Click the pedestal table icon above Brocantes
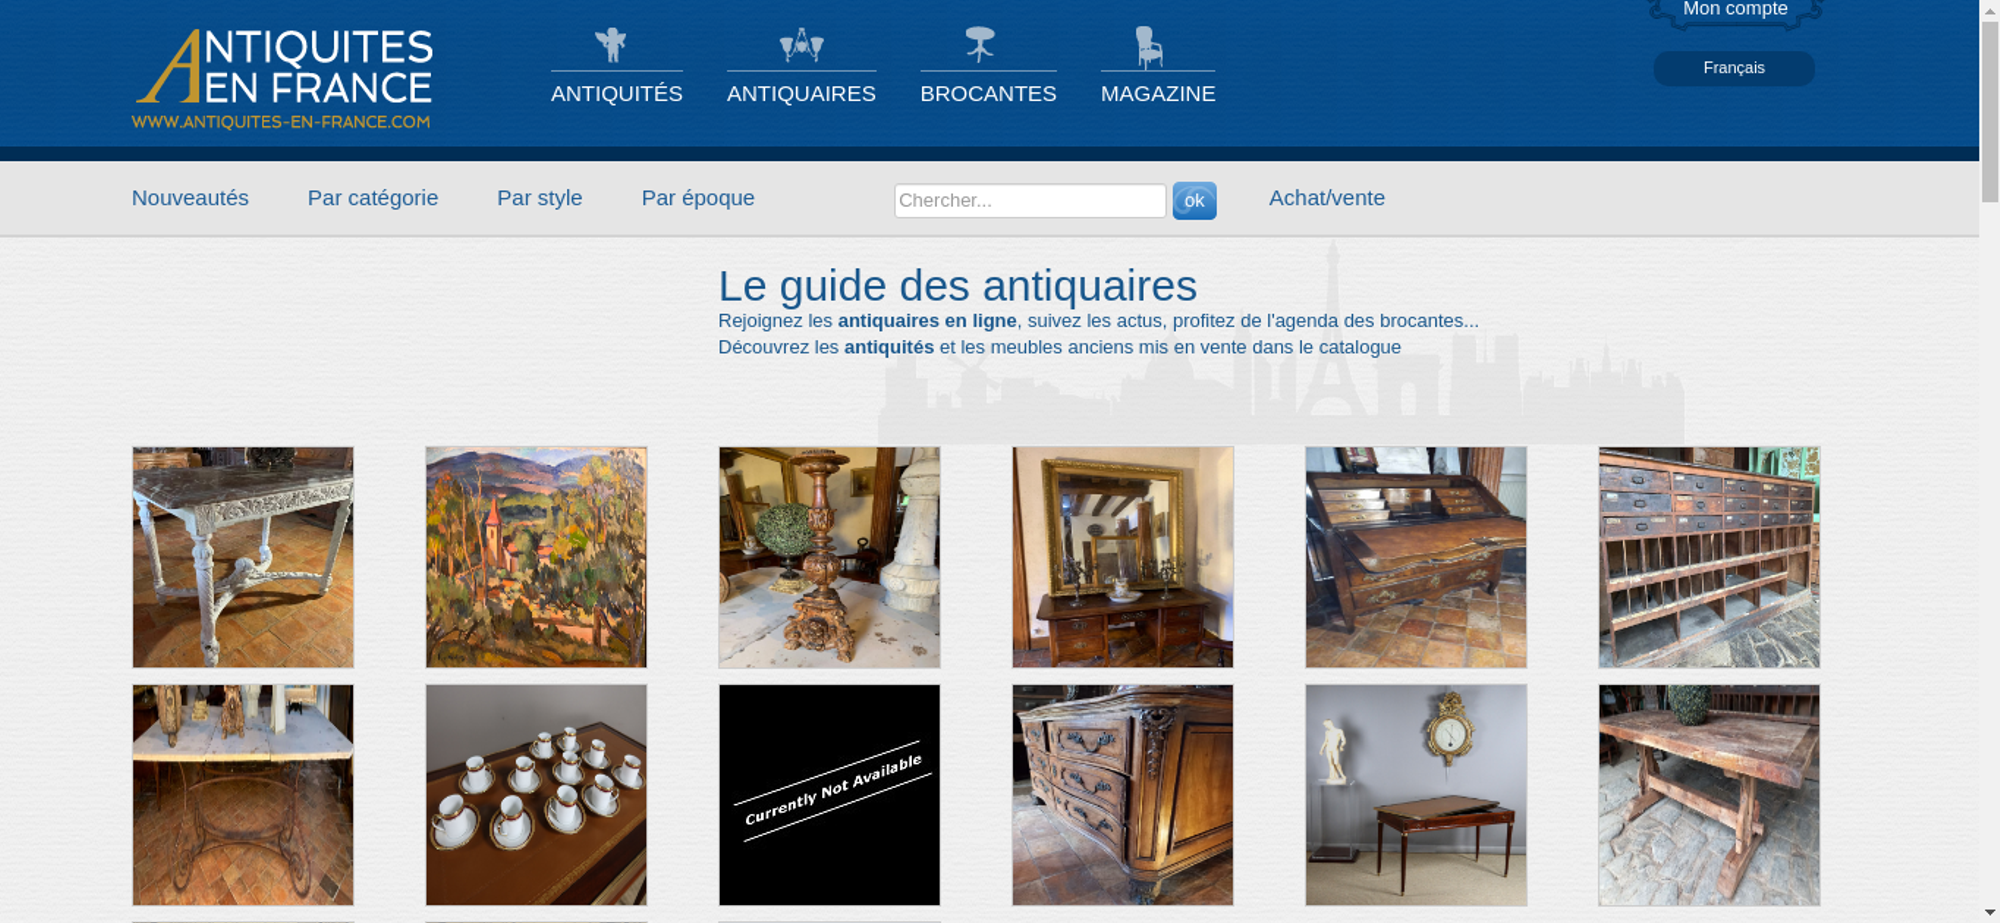 [x=980, y=45]
